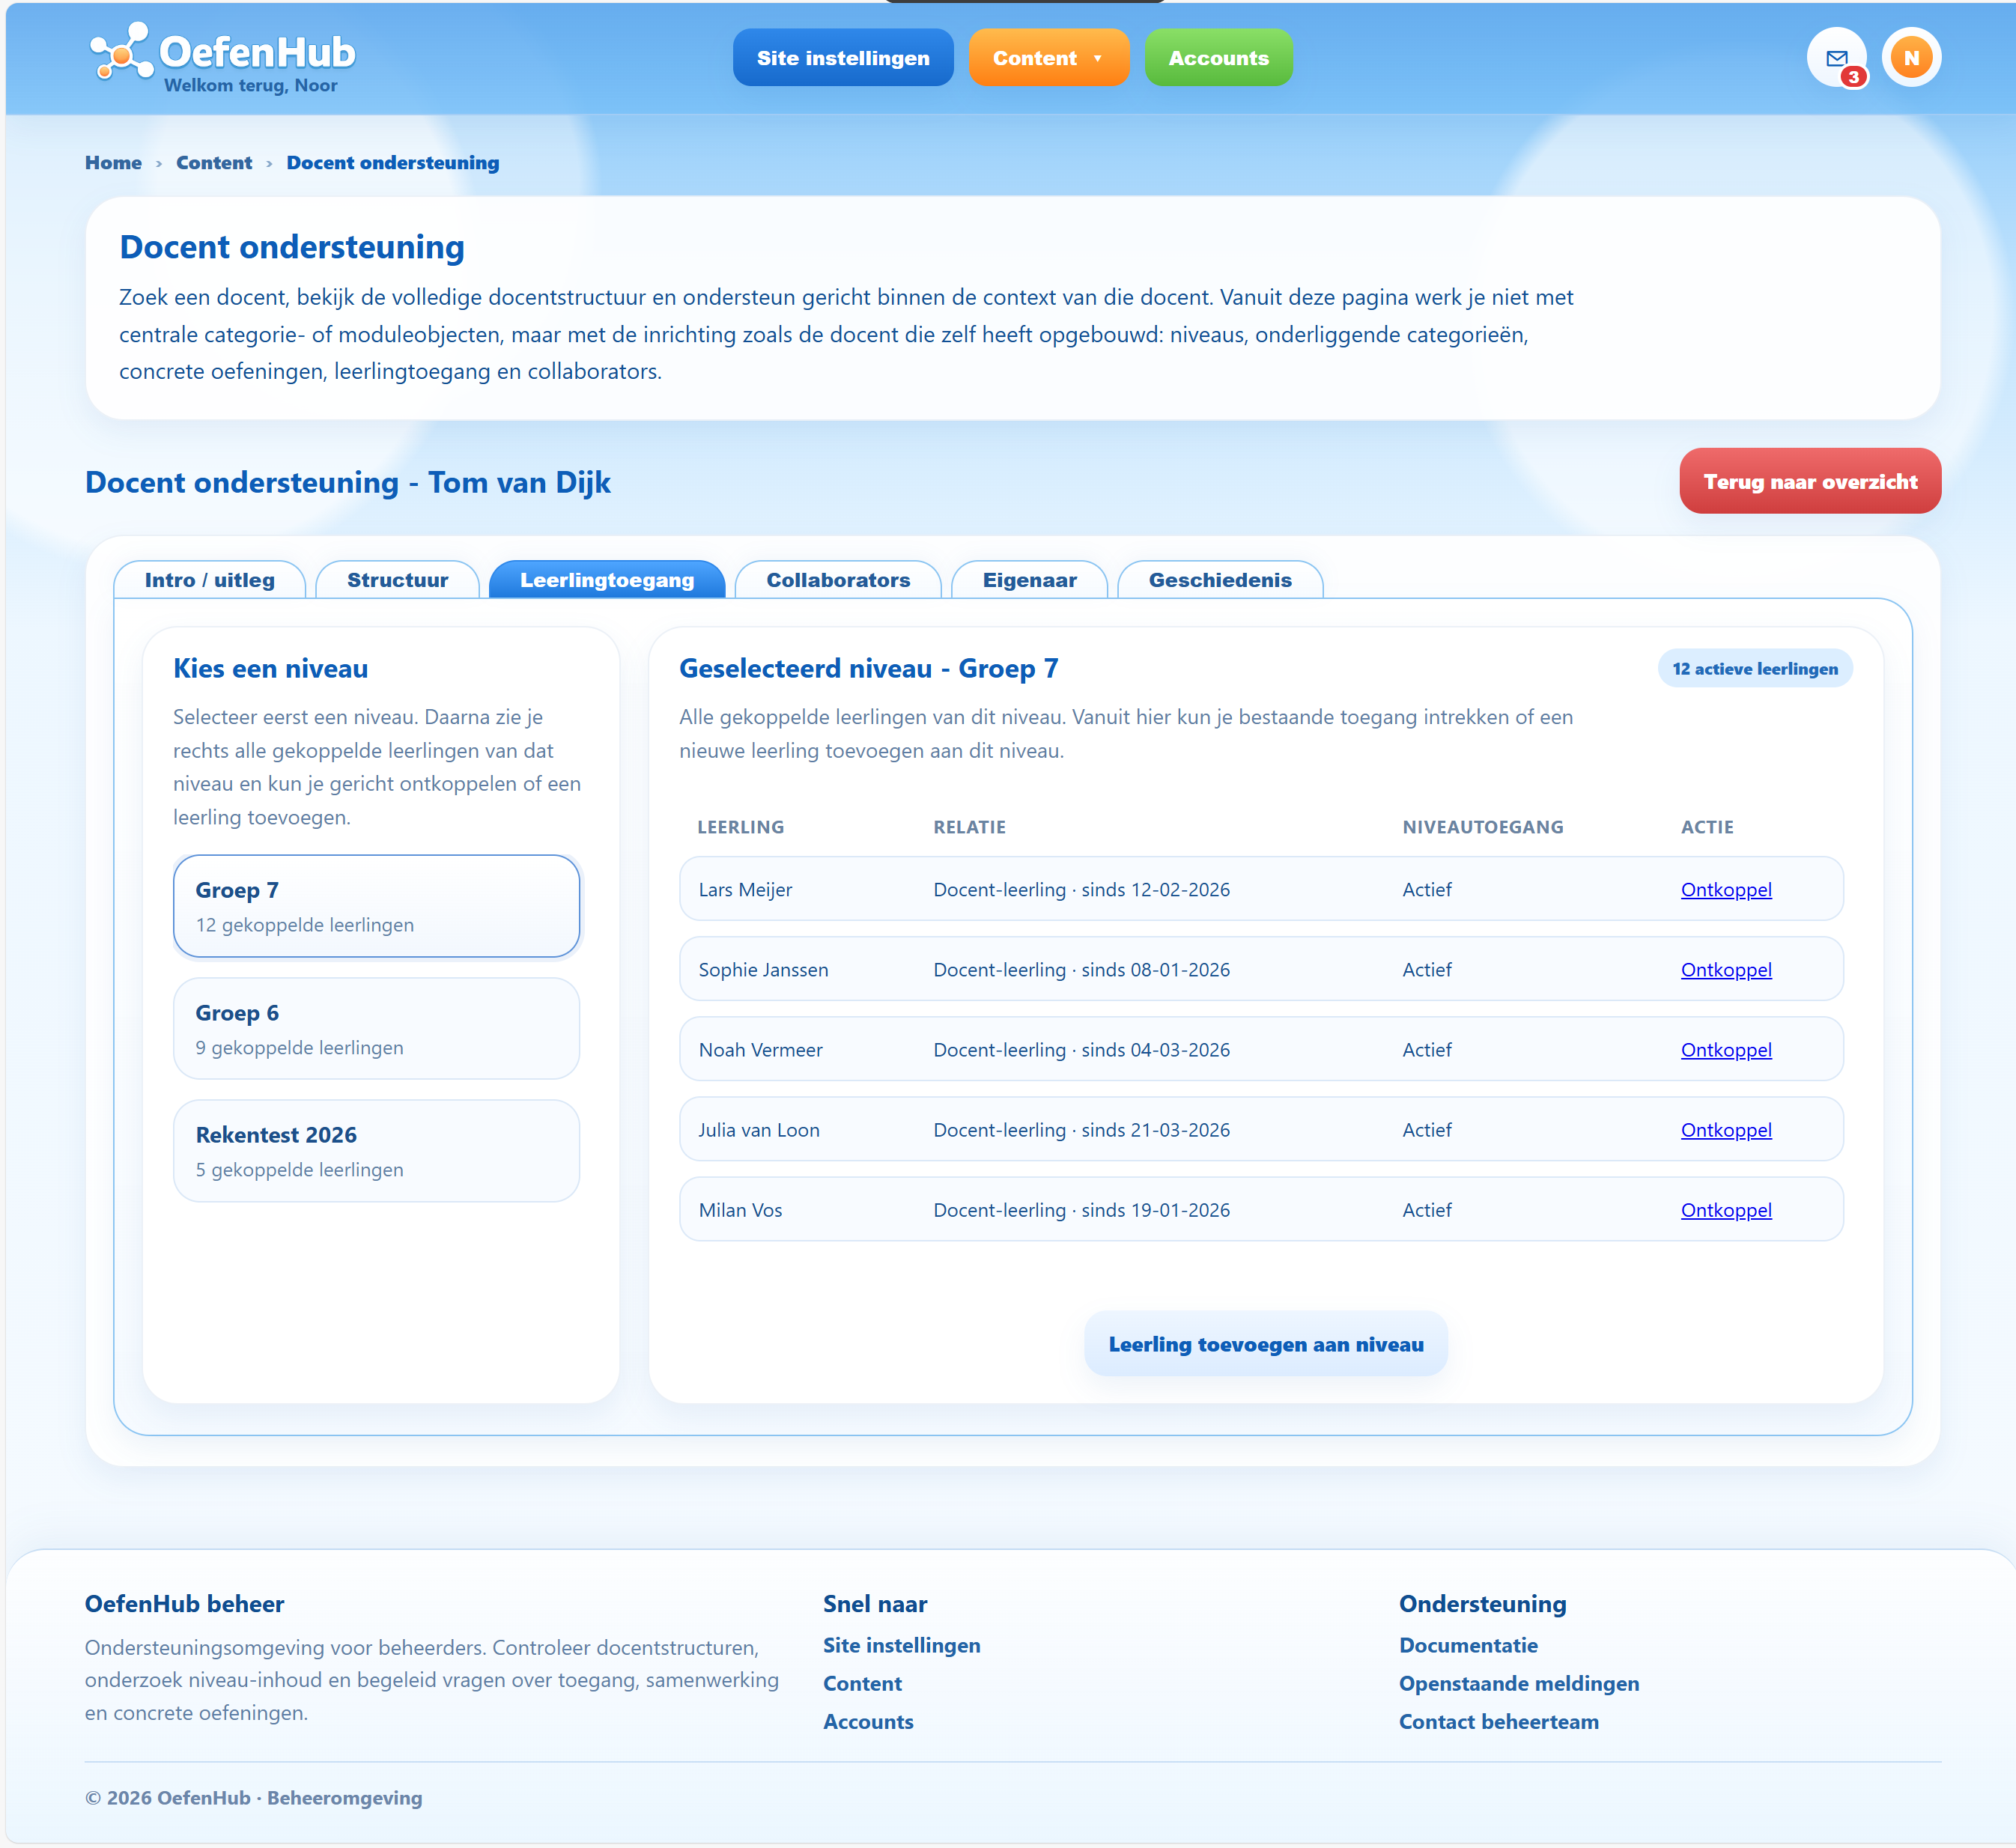Go to Content breadcrumb
Image resolution: width=2016 pixels, height=1848 pixels.
click(x=214, y=163)
